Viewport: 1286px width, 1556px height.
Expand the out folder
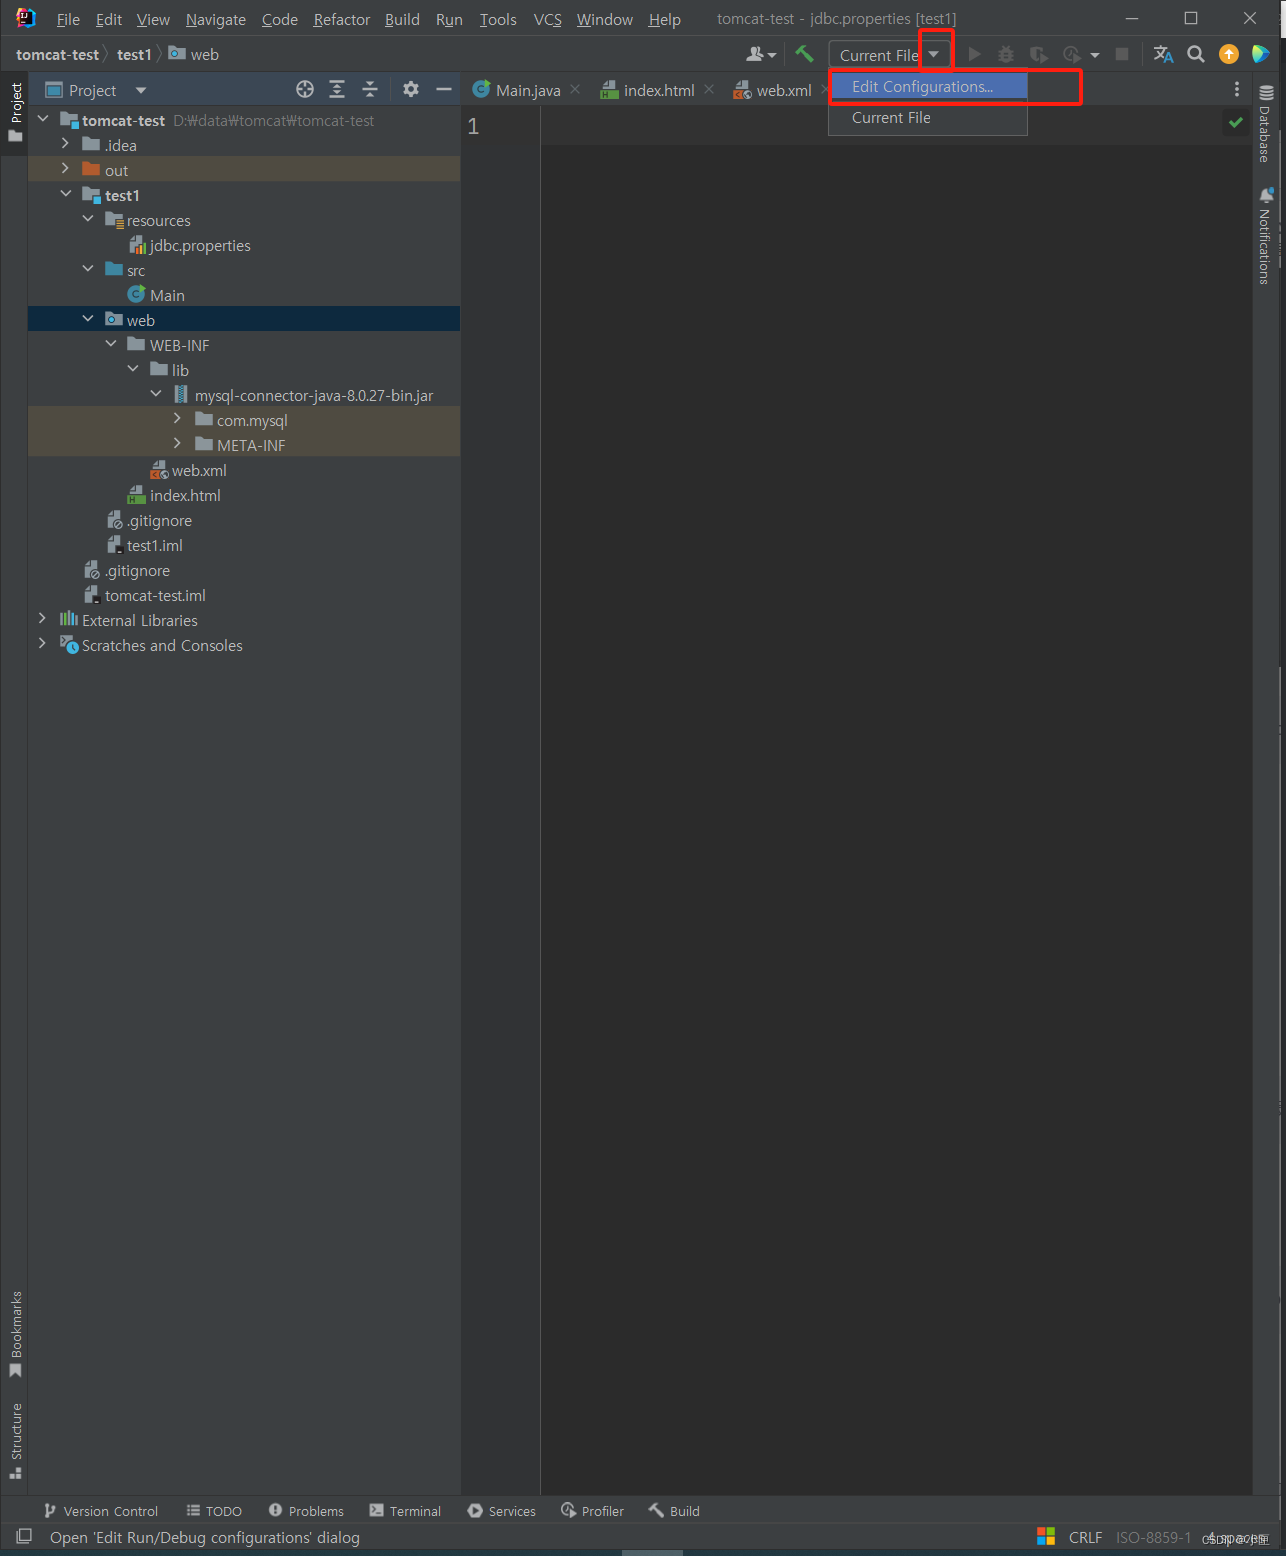[66, 169]
